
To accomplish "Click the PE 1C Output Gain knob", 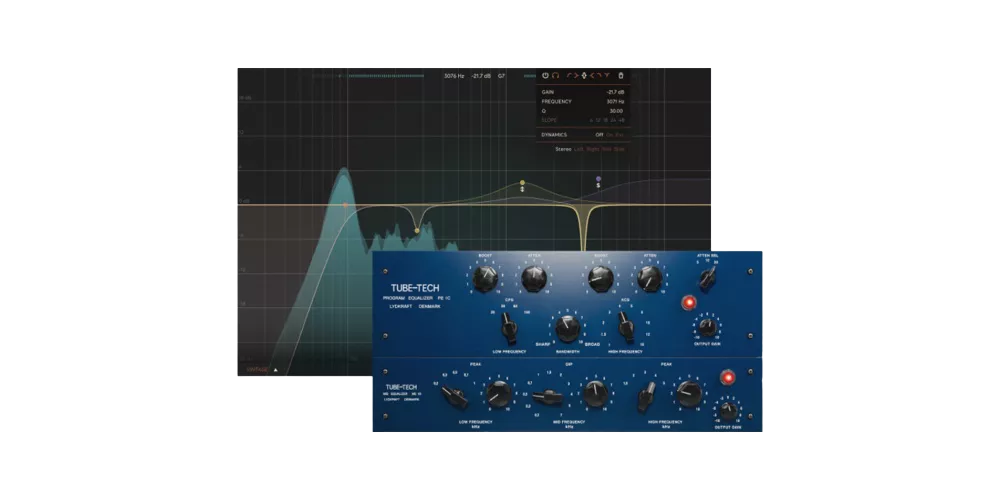I will click(x=709, y=328).
